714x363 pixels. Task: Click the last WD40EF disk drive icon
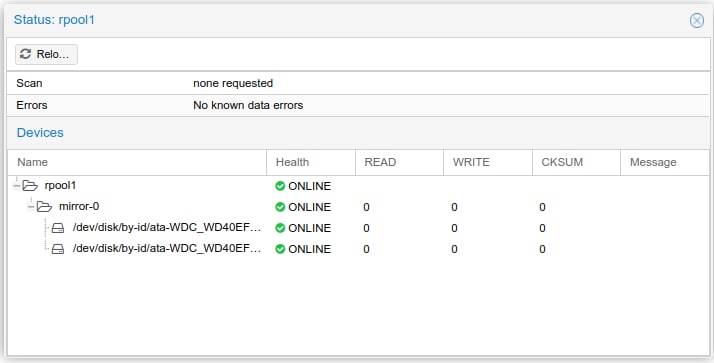click(58, 249)
